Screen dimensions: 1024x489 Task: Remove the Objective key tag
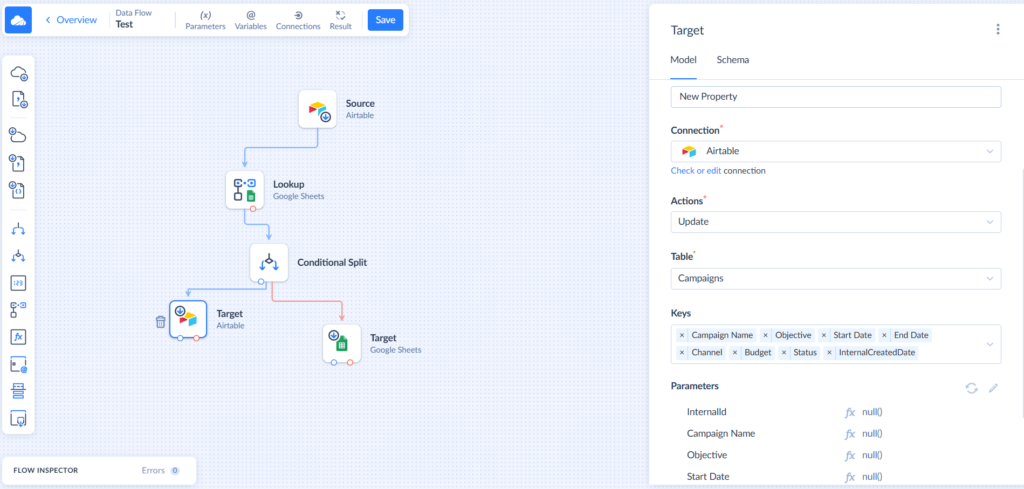point(765,335)
